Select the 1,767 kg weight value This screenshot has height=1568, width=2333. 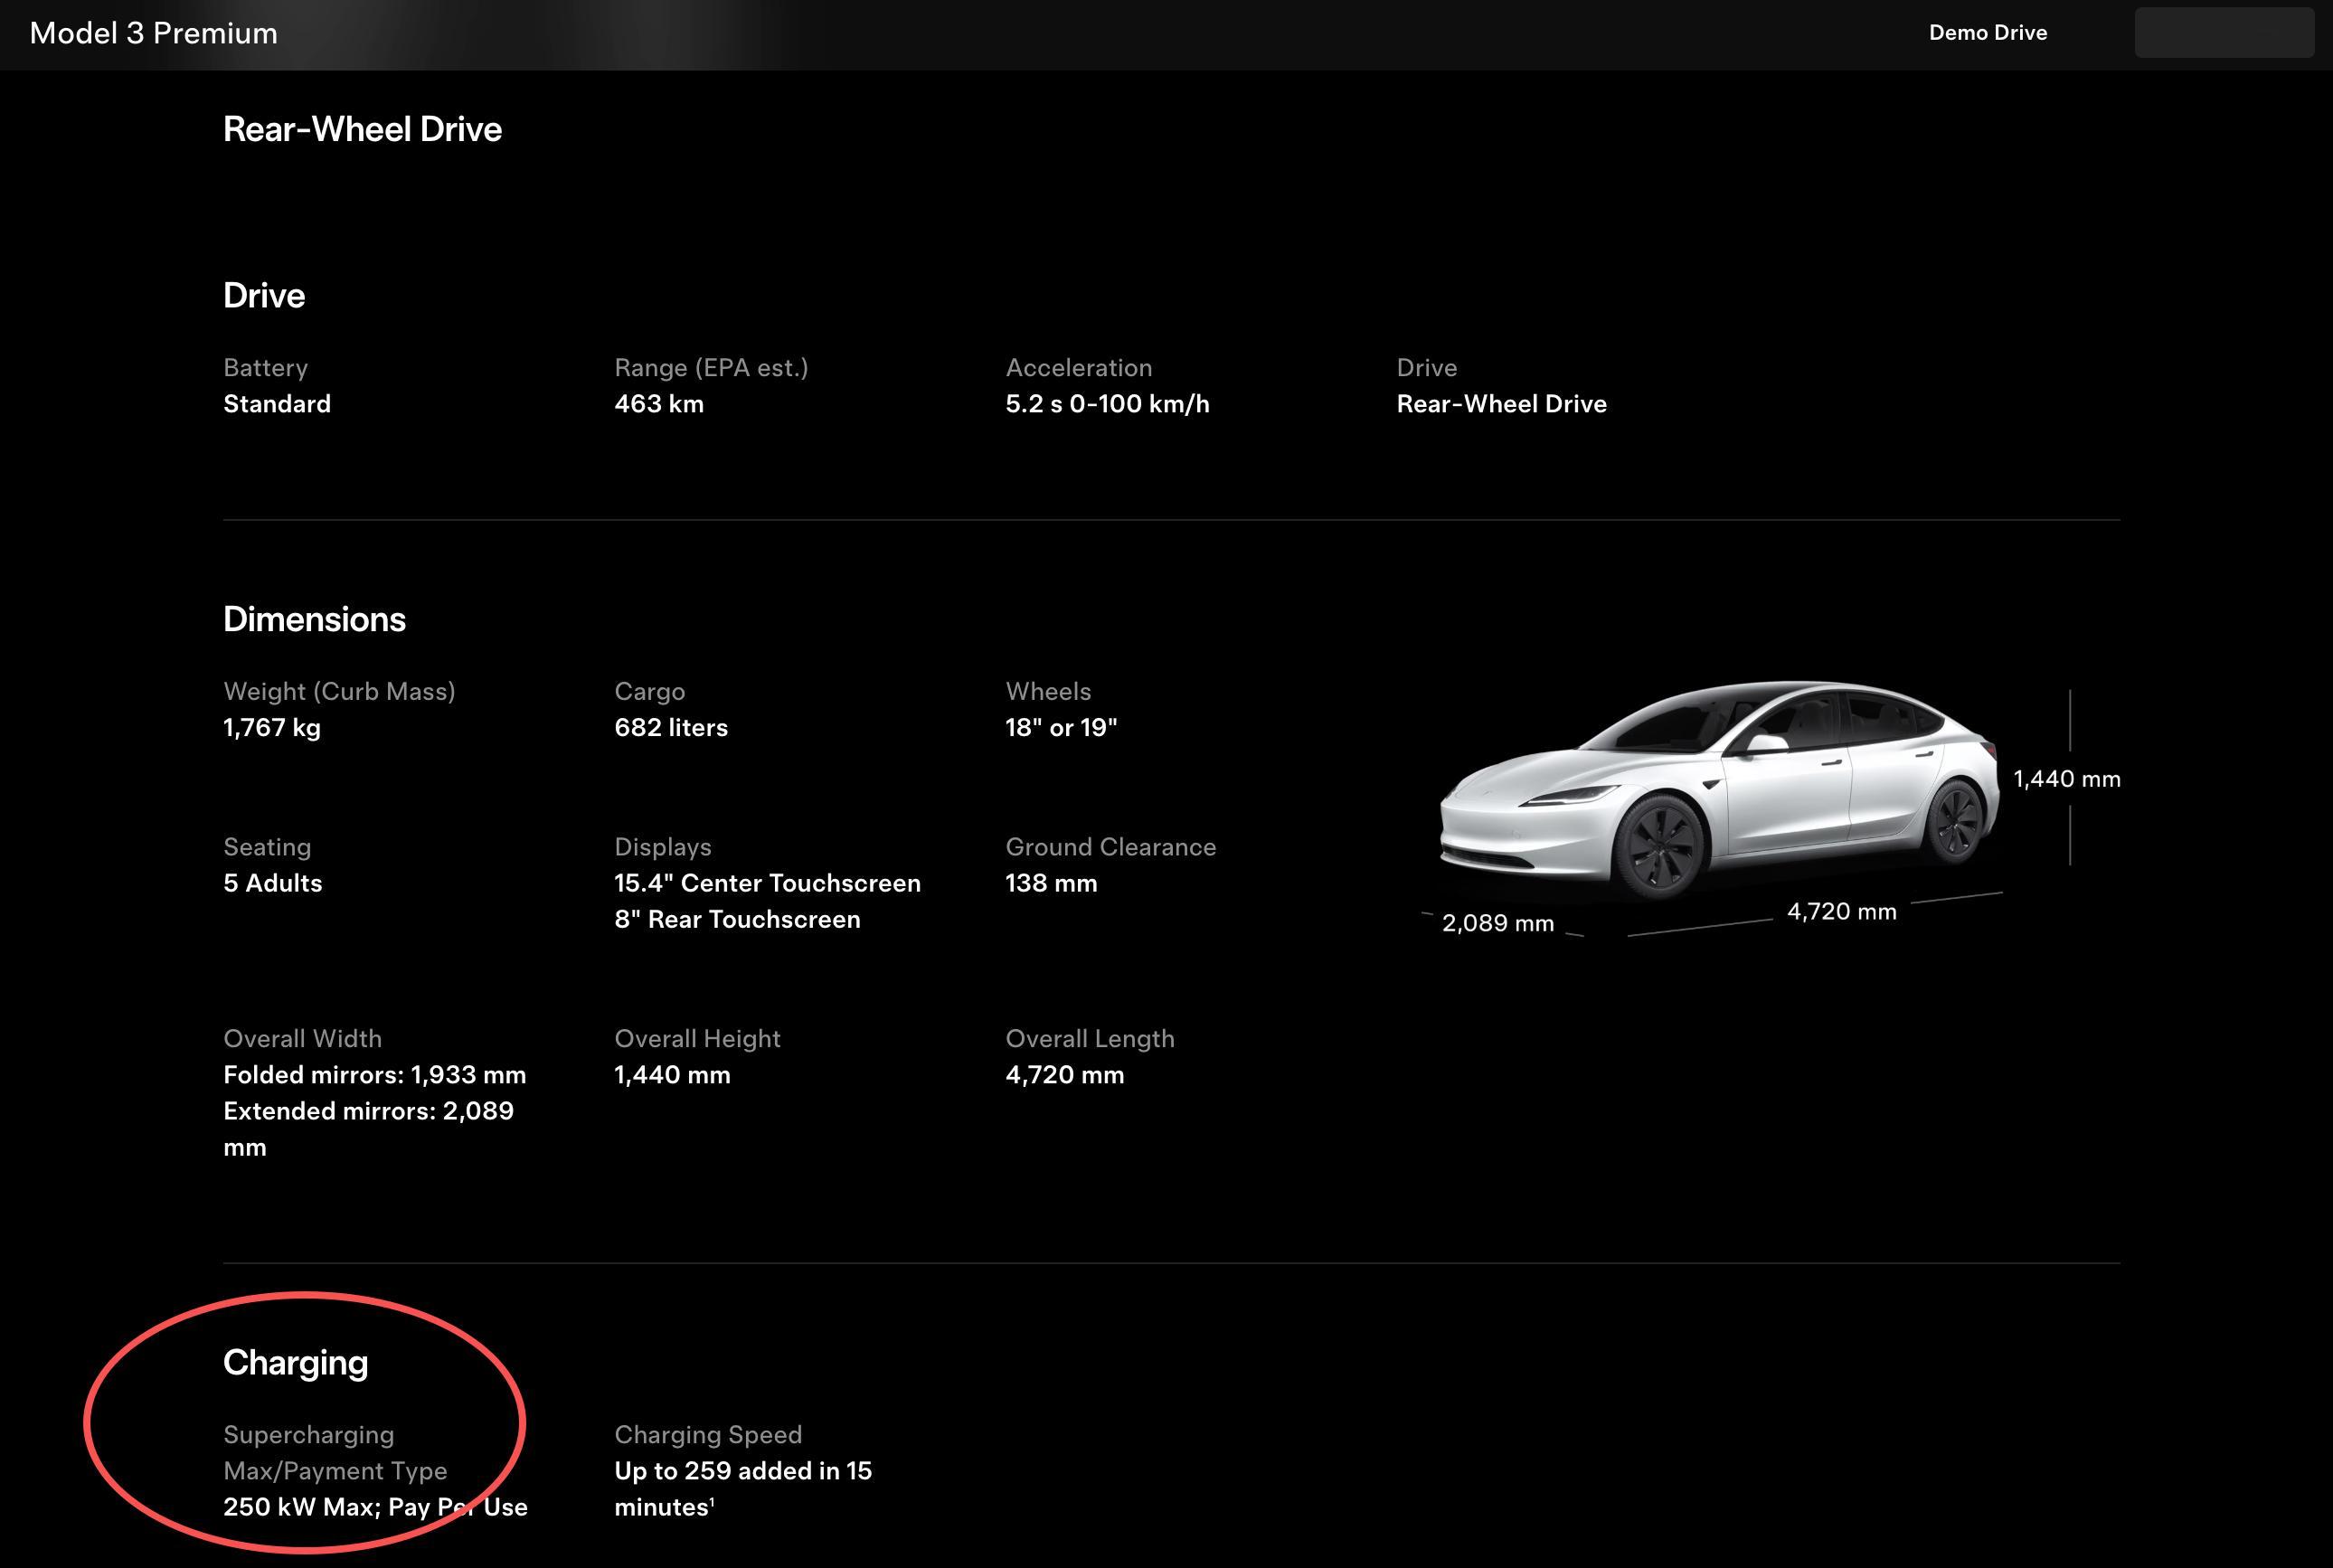(272, 728)
